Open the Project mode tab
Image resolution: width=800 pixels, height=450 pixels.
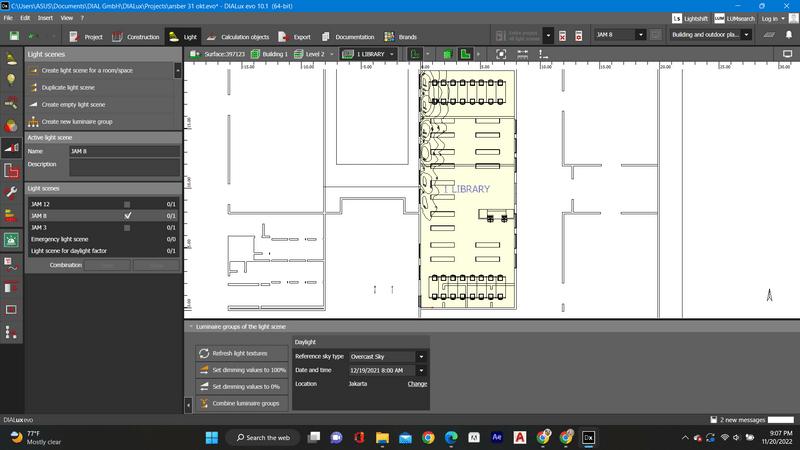[x=86, y=37]
